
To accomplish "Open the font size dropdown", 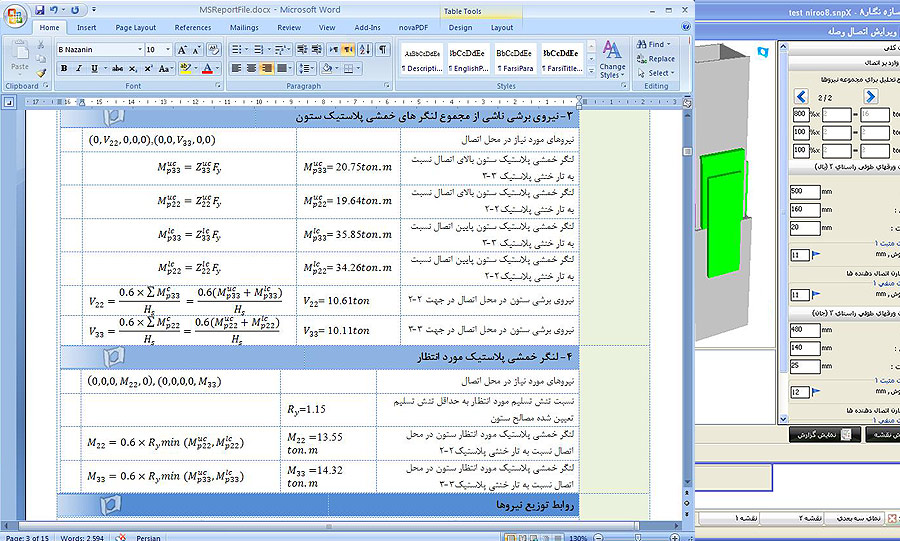I will click(159, 49).
